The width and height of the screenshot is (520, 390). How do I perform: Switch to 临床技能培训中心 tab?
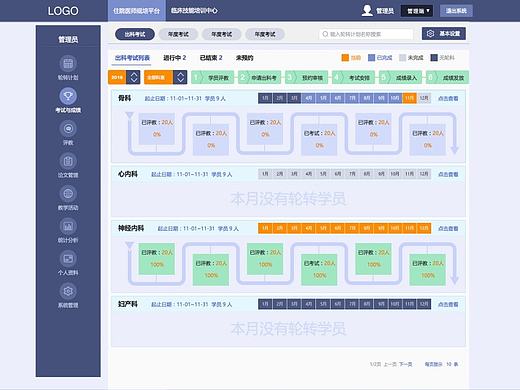pyautogui.click(x=194, y=11)
